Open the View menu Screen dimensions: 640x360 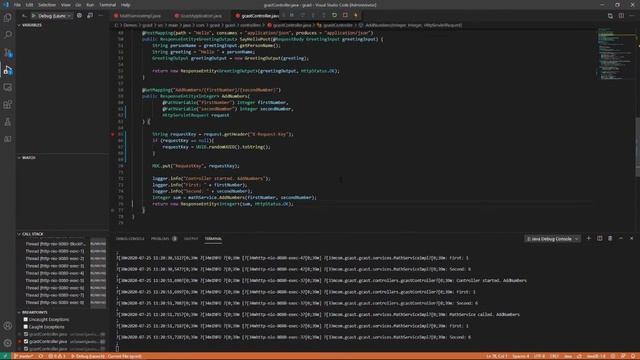[x=65, y=5]
